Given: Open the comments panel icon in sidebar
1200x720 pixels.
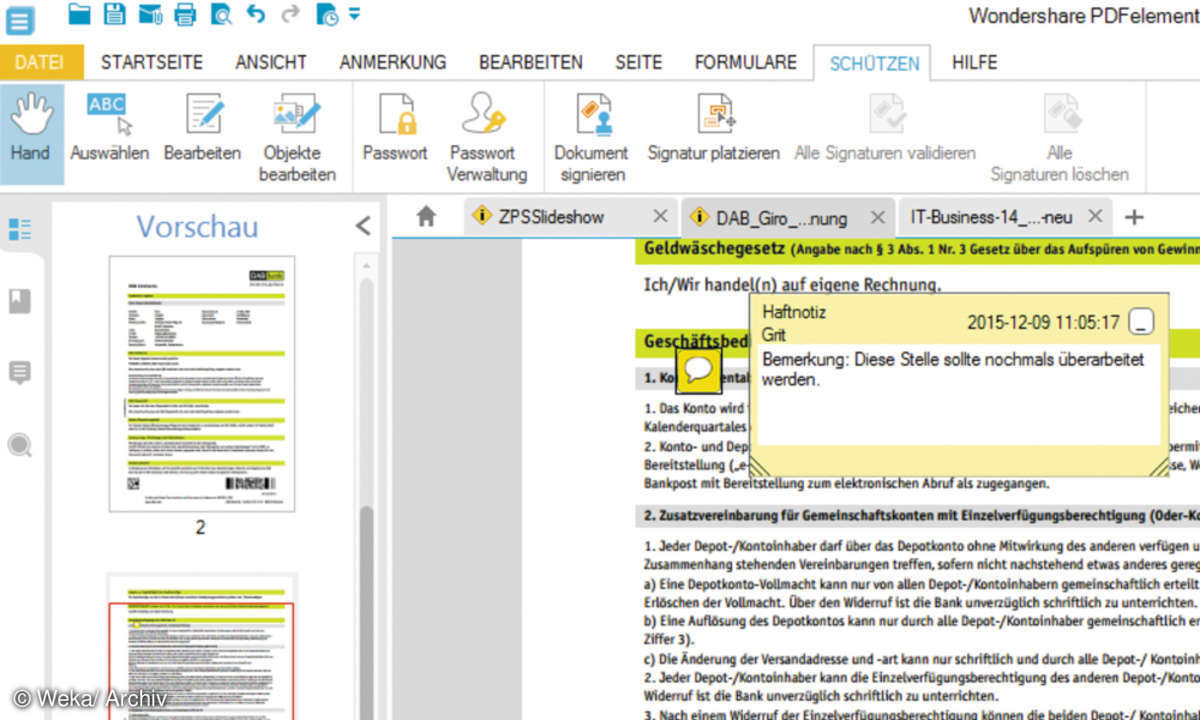Looking at the screenshot, I should coord(20,373).
